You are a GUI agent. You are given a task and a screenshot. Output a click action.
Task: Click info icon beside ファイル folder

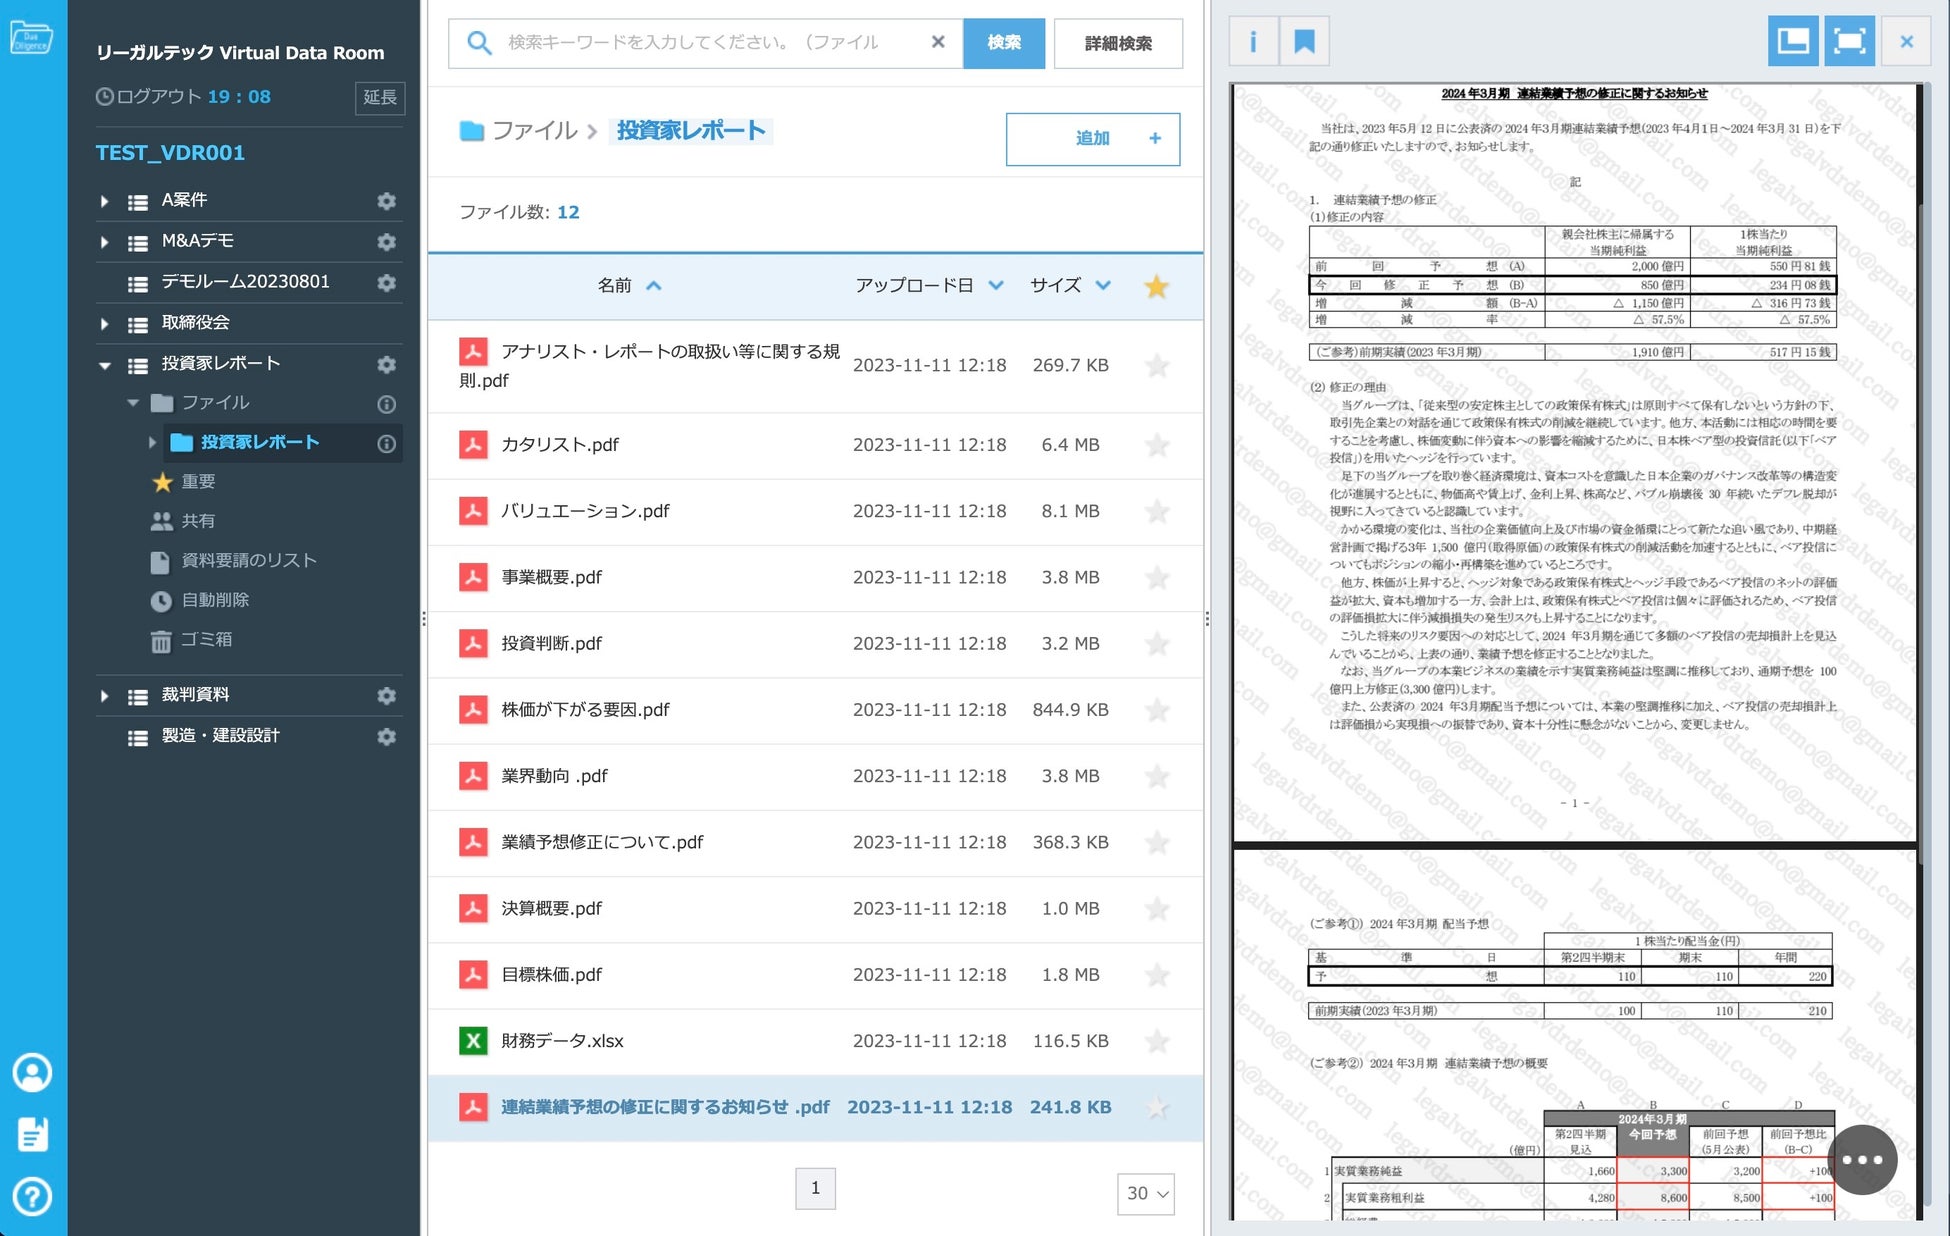[386, 404]
